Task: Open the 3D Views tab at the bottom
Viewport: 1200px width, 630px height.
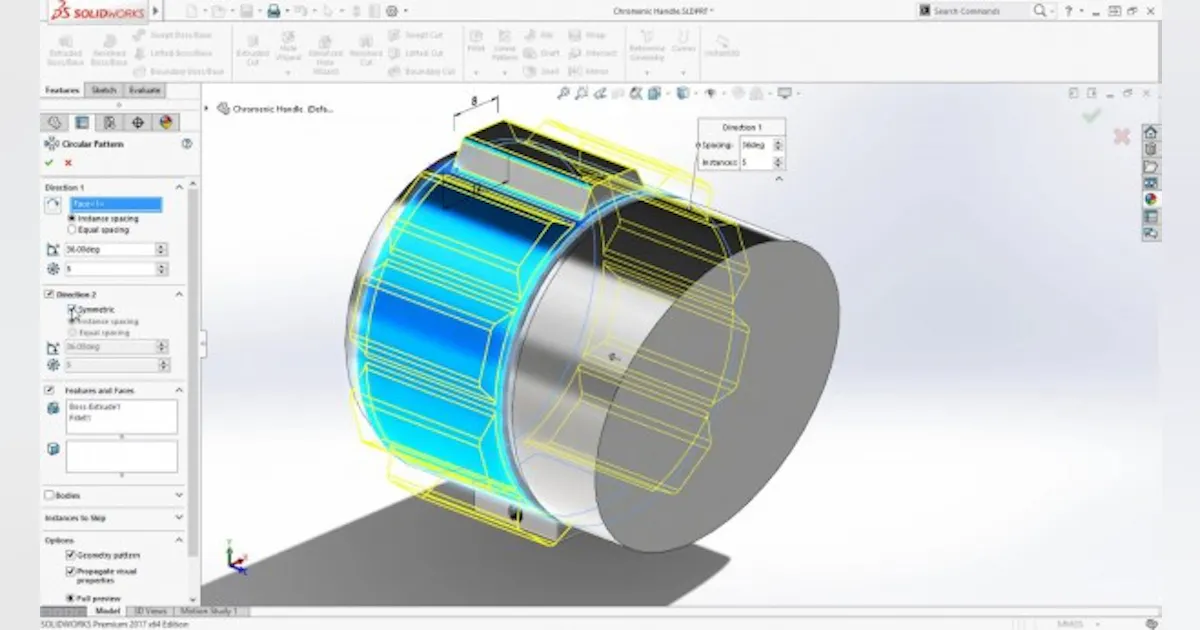Action: click(x=151, y=611)
